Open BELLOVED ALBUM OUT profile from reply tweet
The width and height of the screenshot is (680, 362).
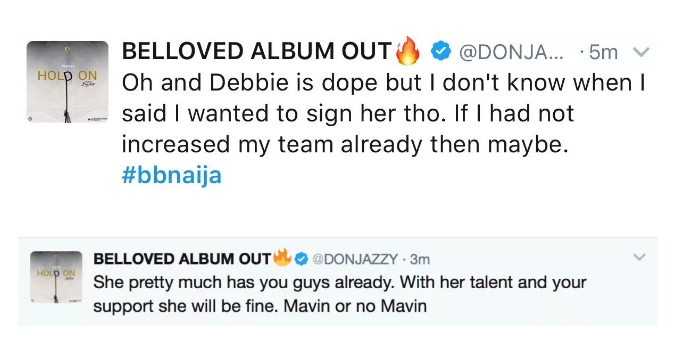tap(182, 259)
